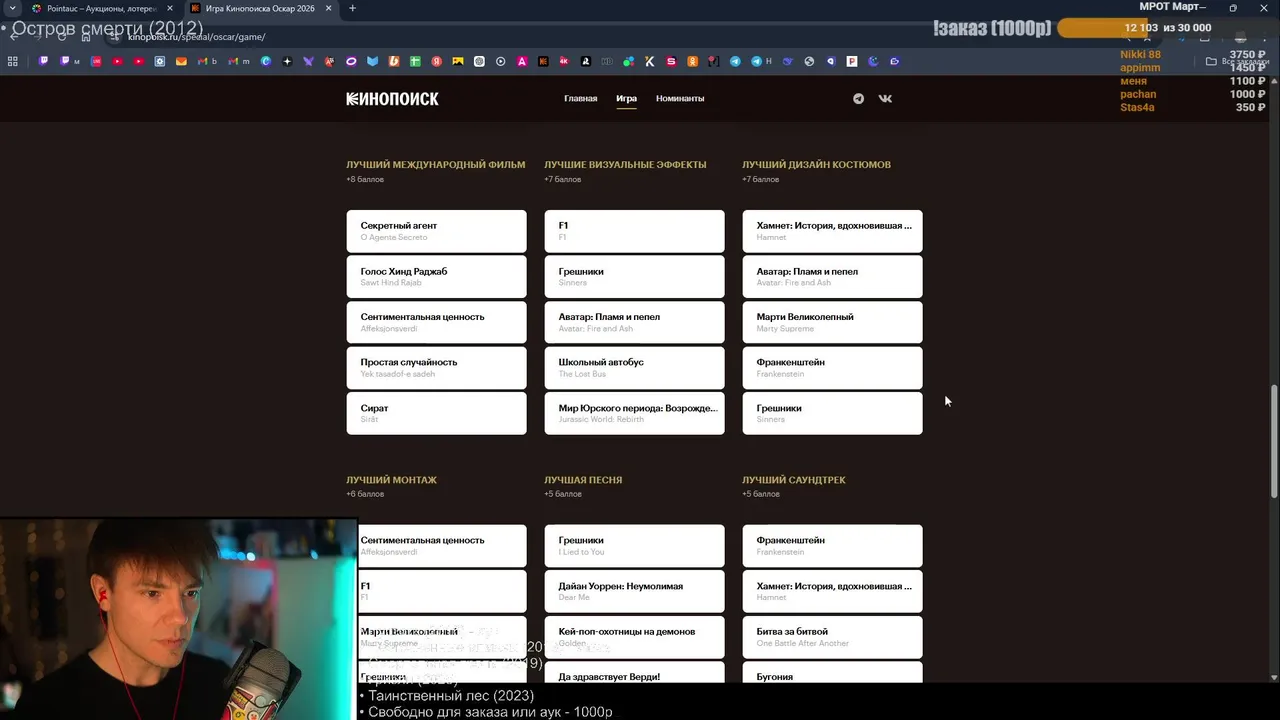Open the pink A bookmark icon

click(x=522, y=61)
